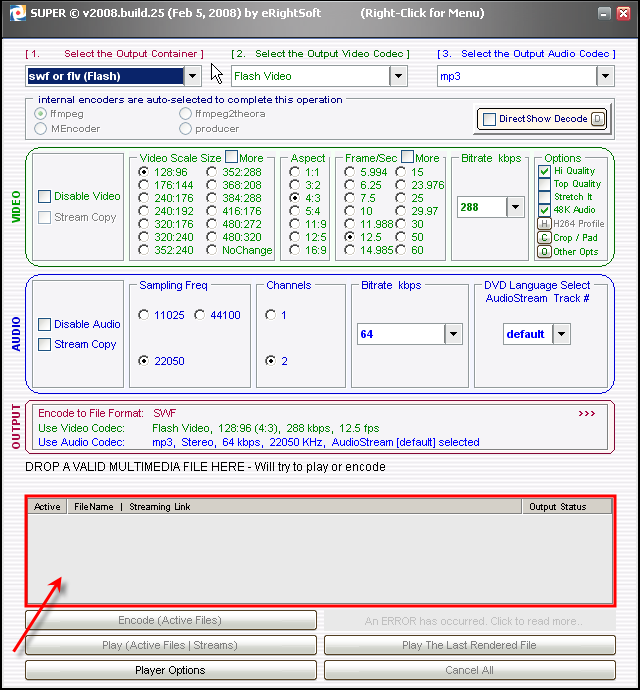The height and width of the screenshot is (690, 640).
Task: Open the Output Container dropdown
Action: pyautogui.click(x=193, y=76)
